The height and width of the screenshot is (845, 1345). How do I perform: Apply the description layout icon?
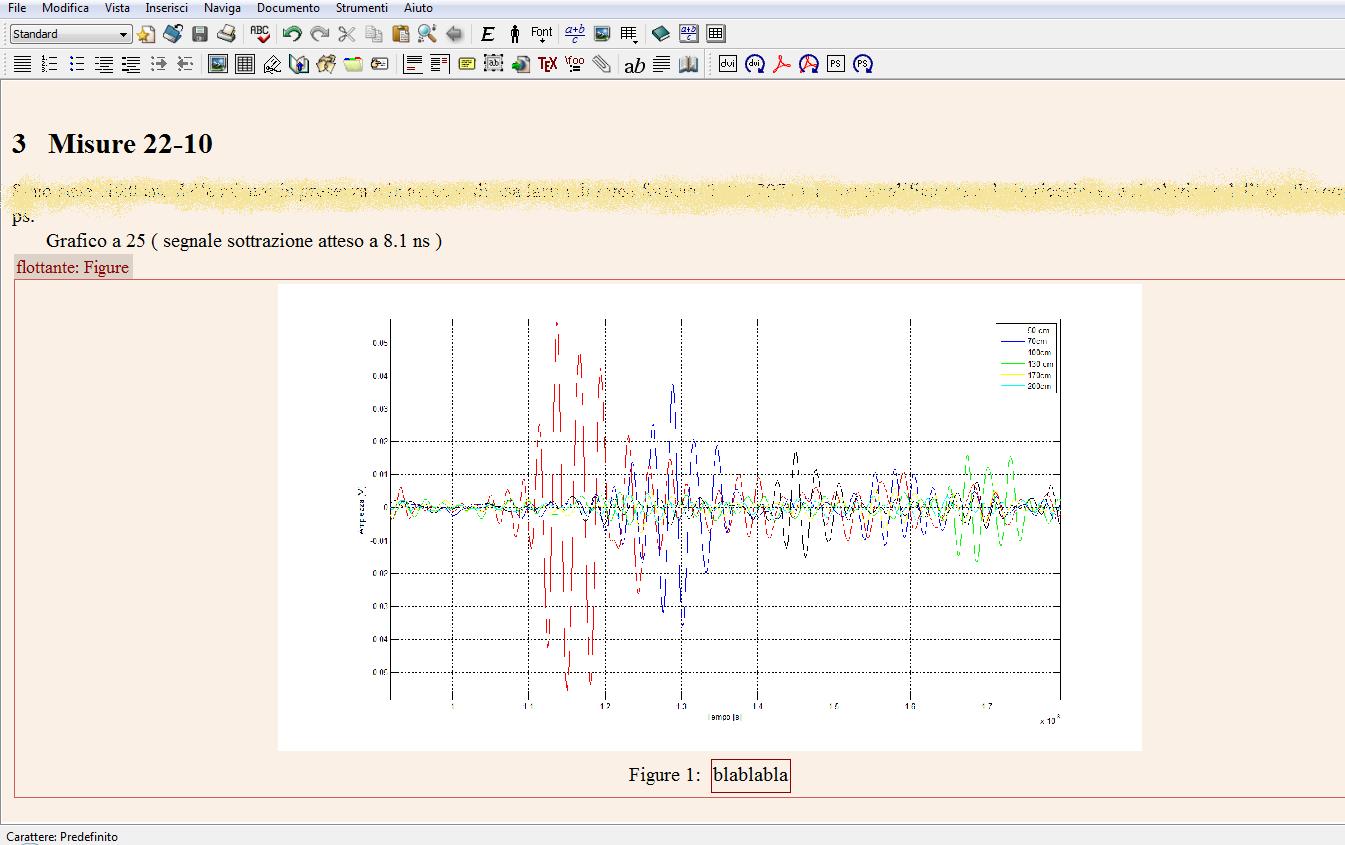pos(130,64)
